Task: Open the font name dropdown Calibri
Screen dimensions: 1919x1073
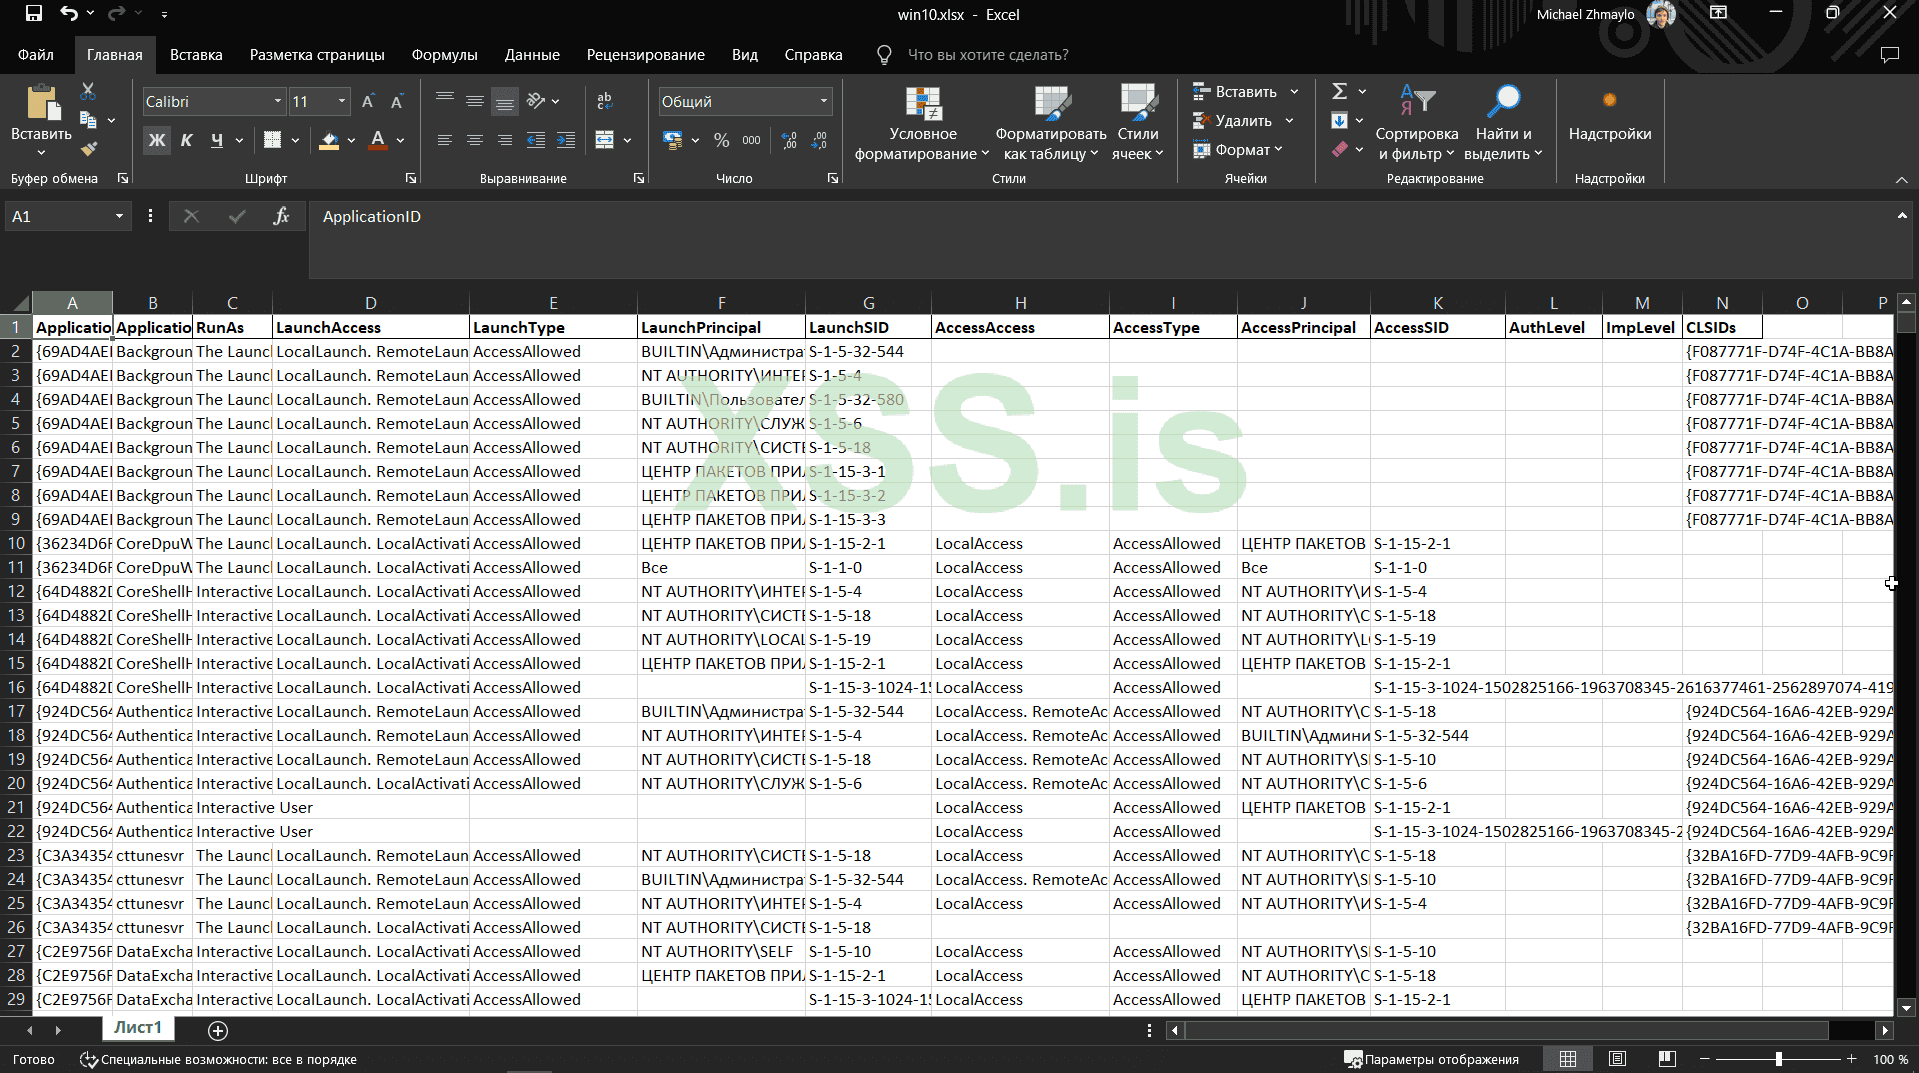Action: pyautogui.click(x=278, y=101)
